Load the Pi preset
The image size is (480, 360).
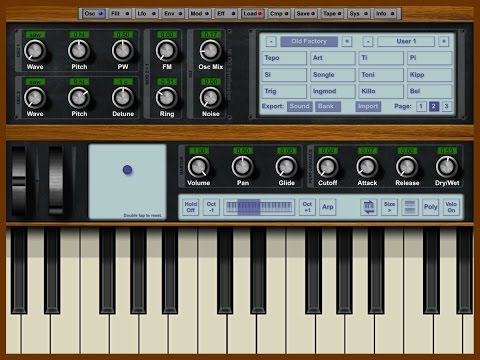point(430,58)
